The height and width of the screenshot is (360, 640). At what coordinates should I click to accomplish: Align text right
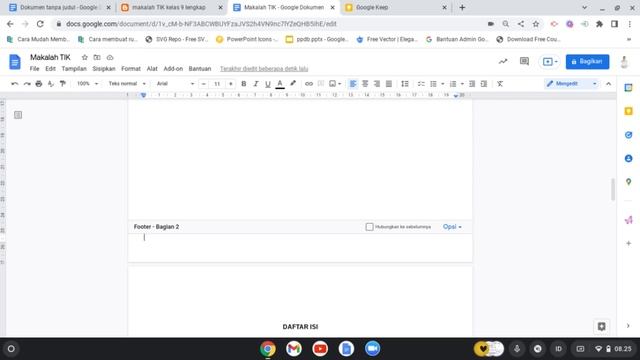[x=377, y=84]
